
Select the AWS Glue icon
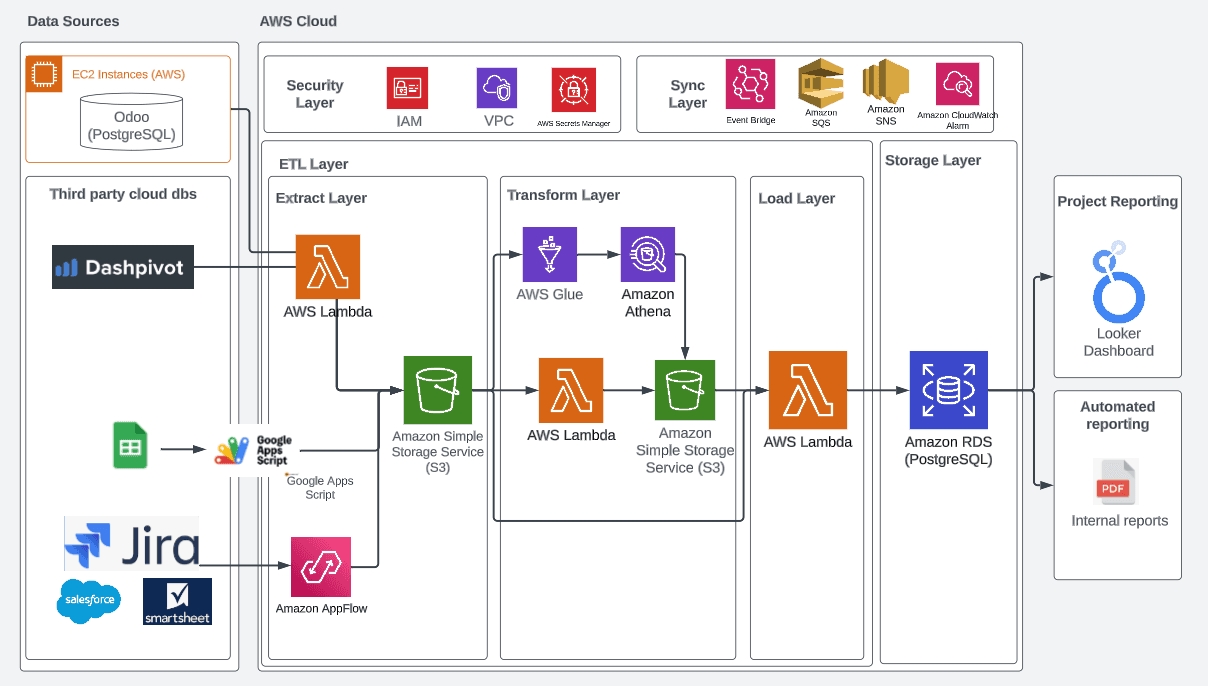coord(550,254)
